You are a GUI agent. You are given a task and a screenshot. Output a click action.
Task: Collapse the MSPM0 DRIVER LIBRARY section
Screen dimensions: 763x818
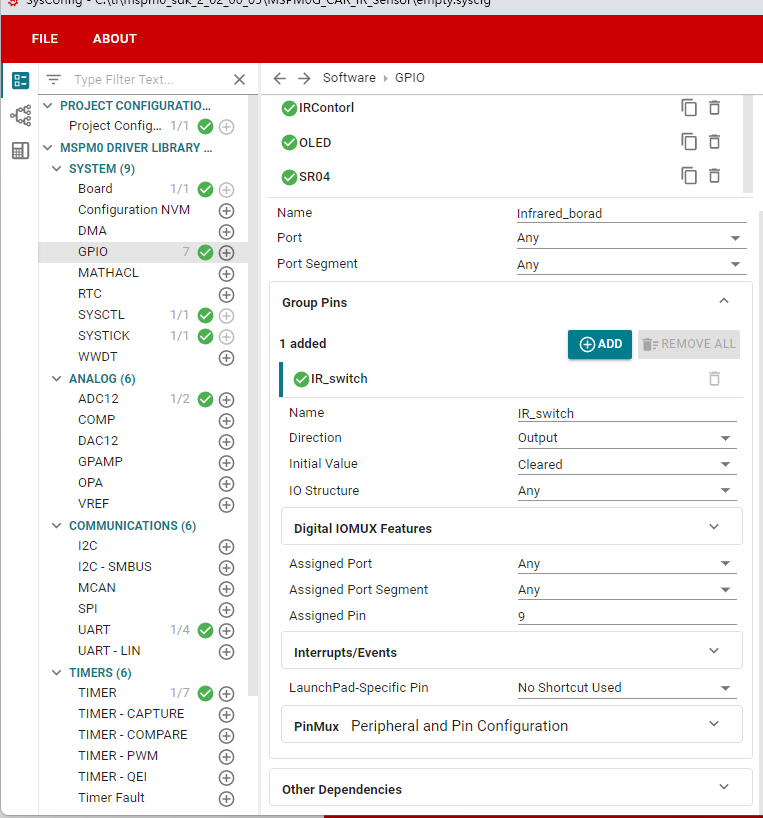tap(48, 148)
